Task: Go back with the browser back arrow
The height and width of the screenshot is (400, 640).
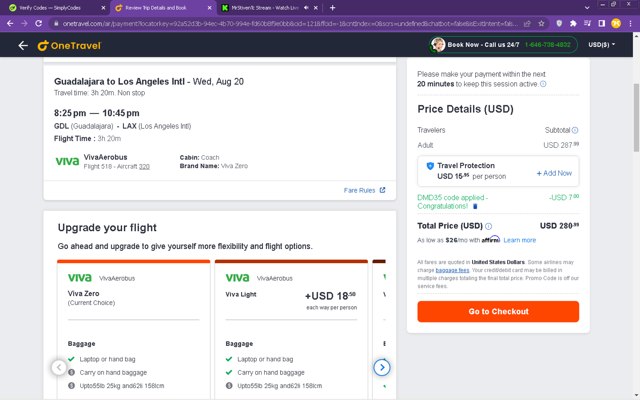Action: click(x=10, y=24)
